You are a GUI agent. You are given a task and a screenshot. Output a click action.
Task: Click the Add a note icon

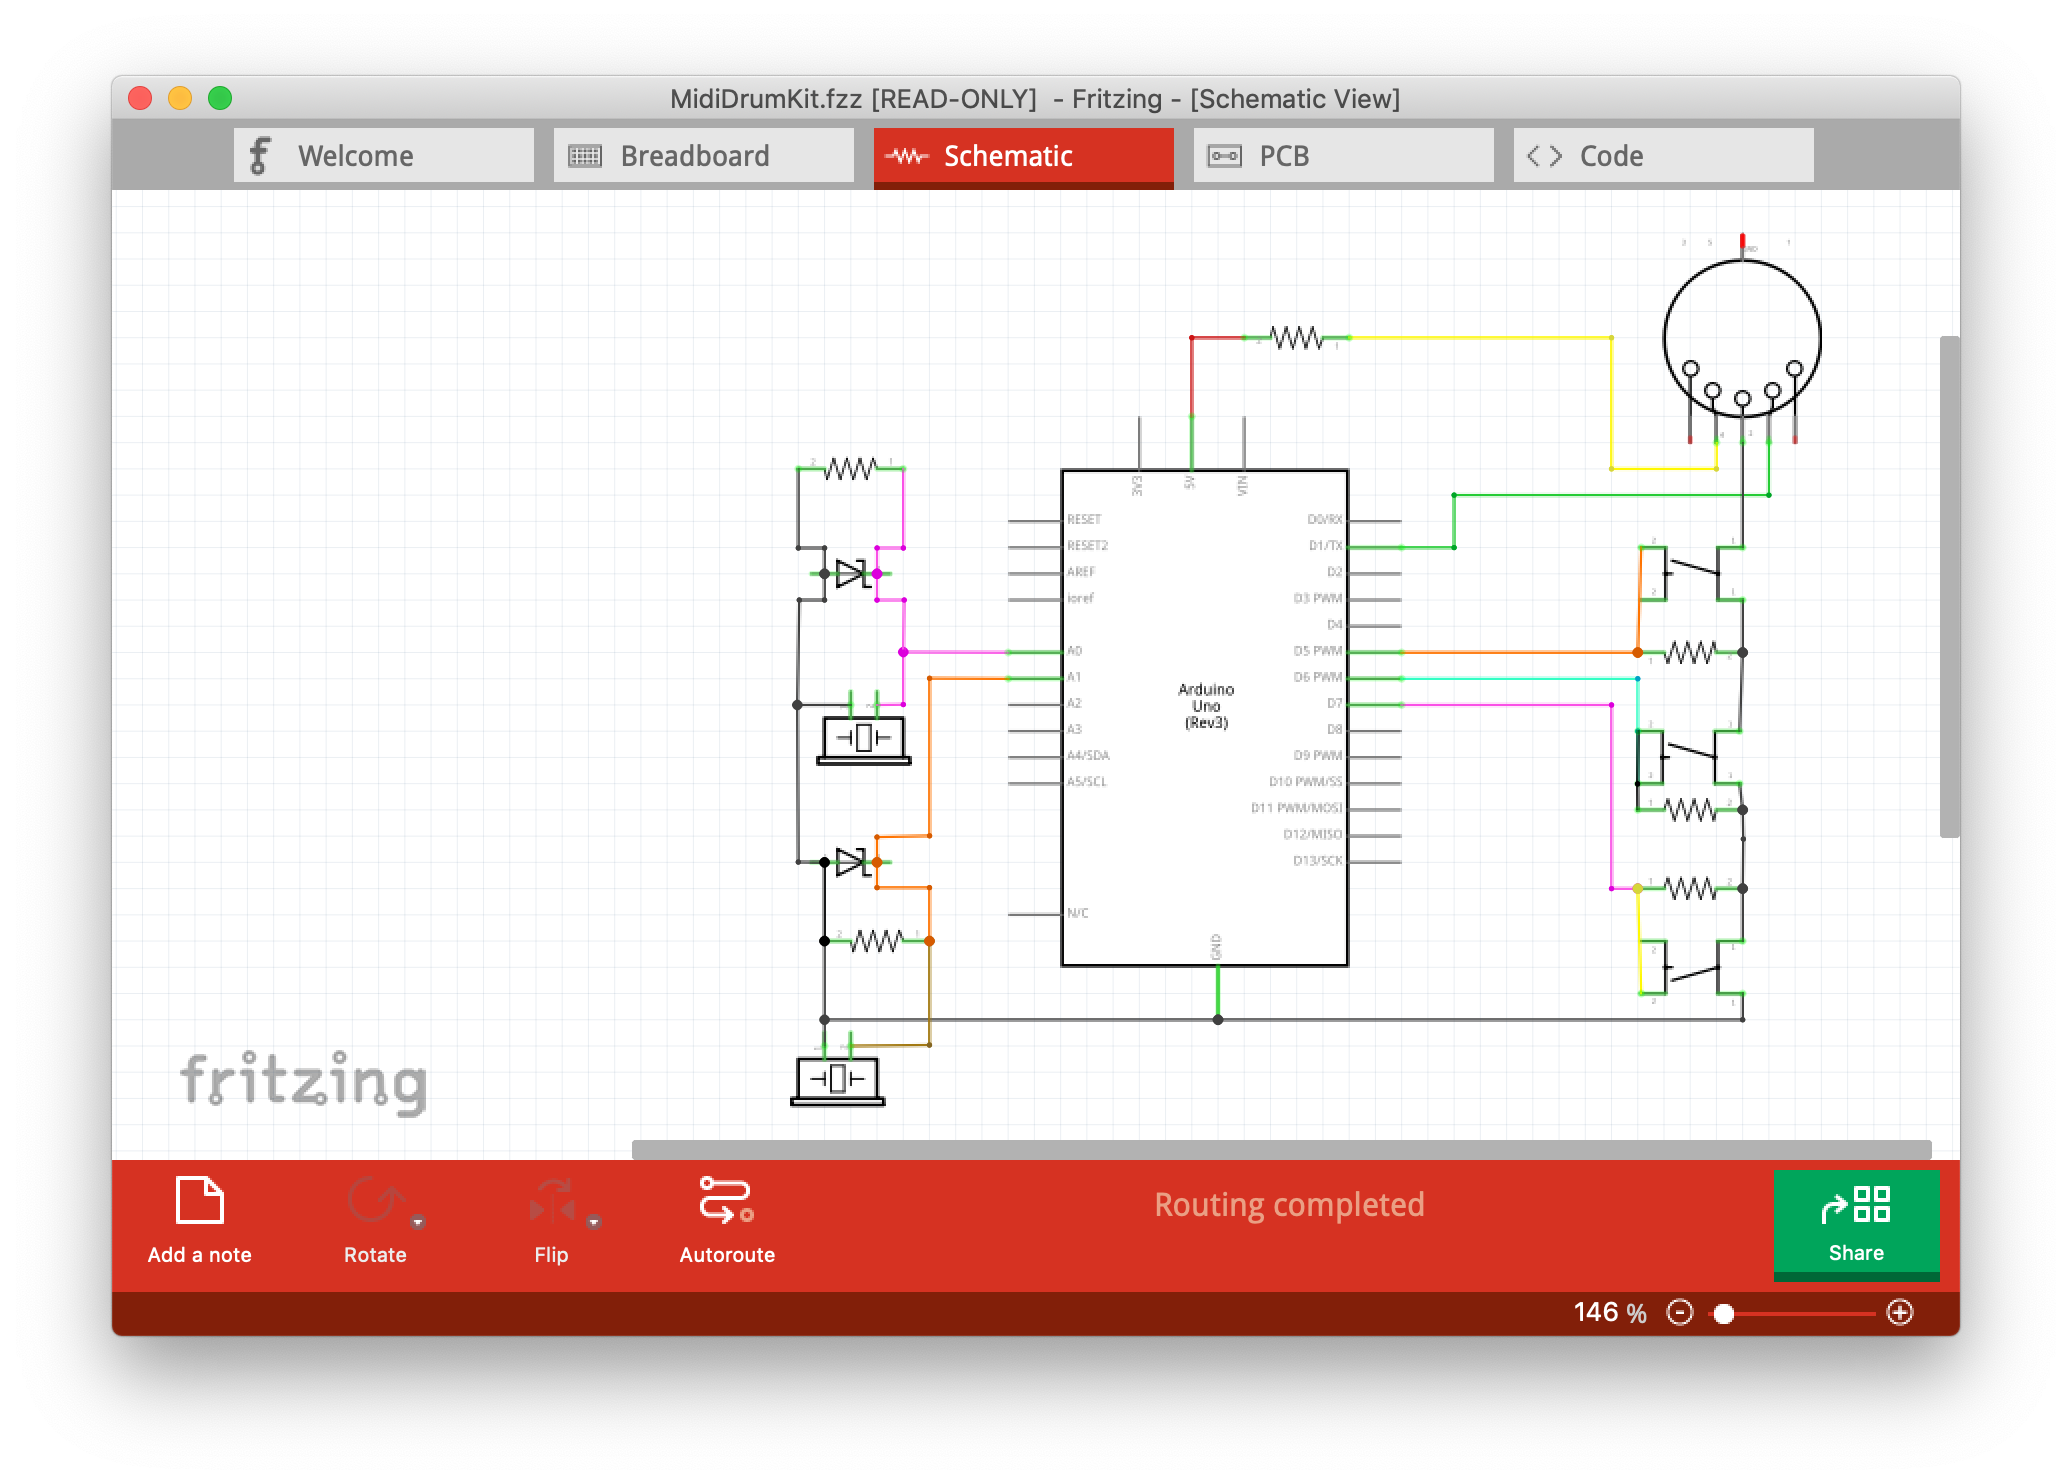pos(199,1200)
